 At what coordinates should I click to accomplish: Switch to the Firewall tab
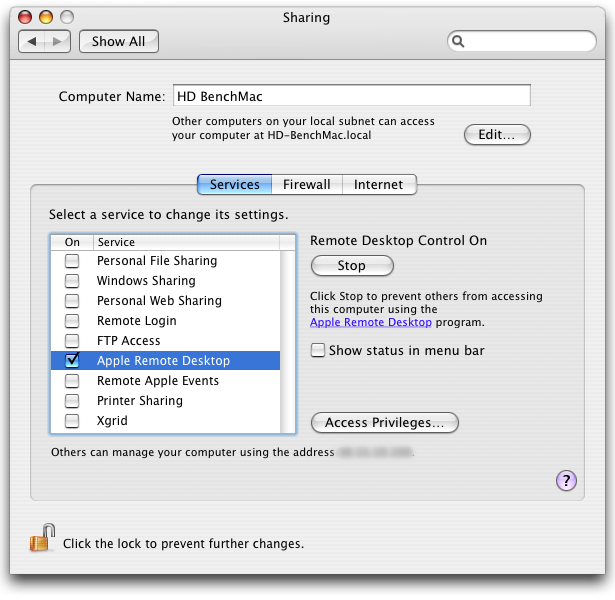pos(306,185)
